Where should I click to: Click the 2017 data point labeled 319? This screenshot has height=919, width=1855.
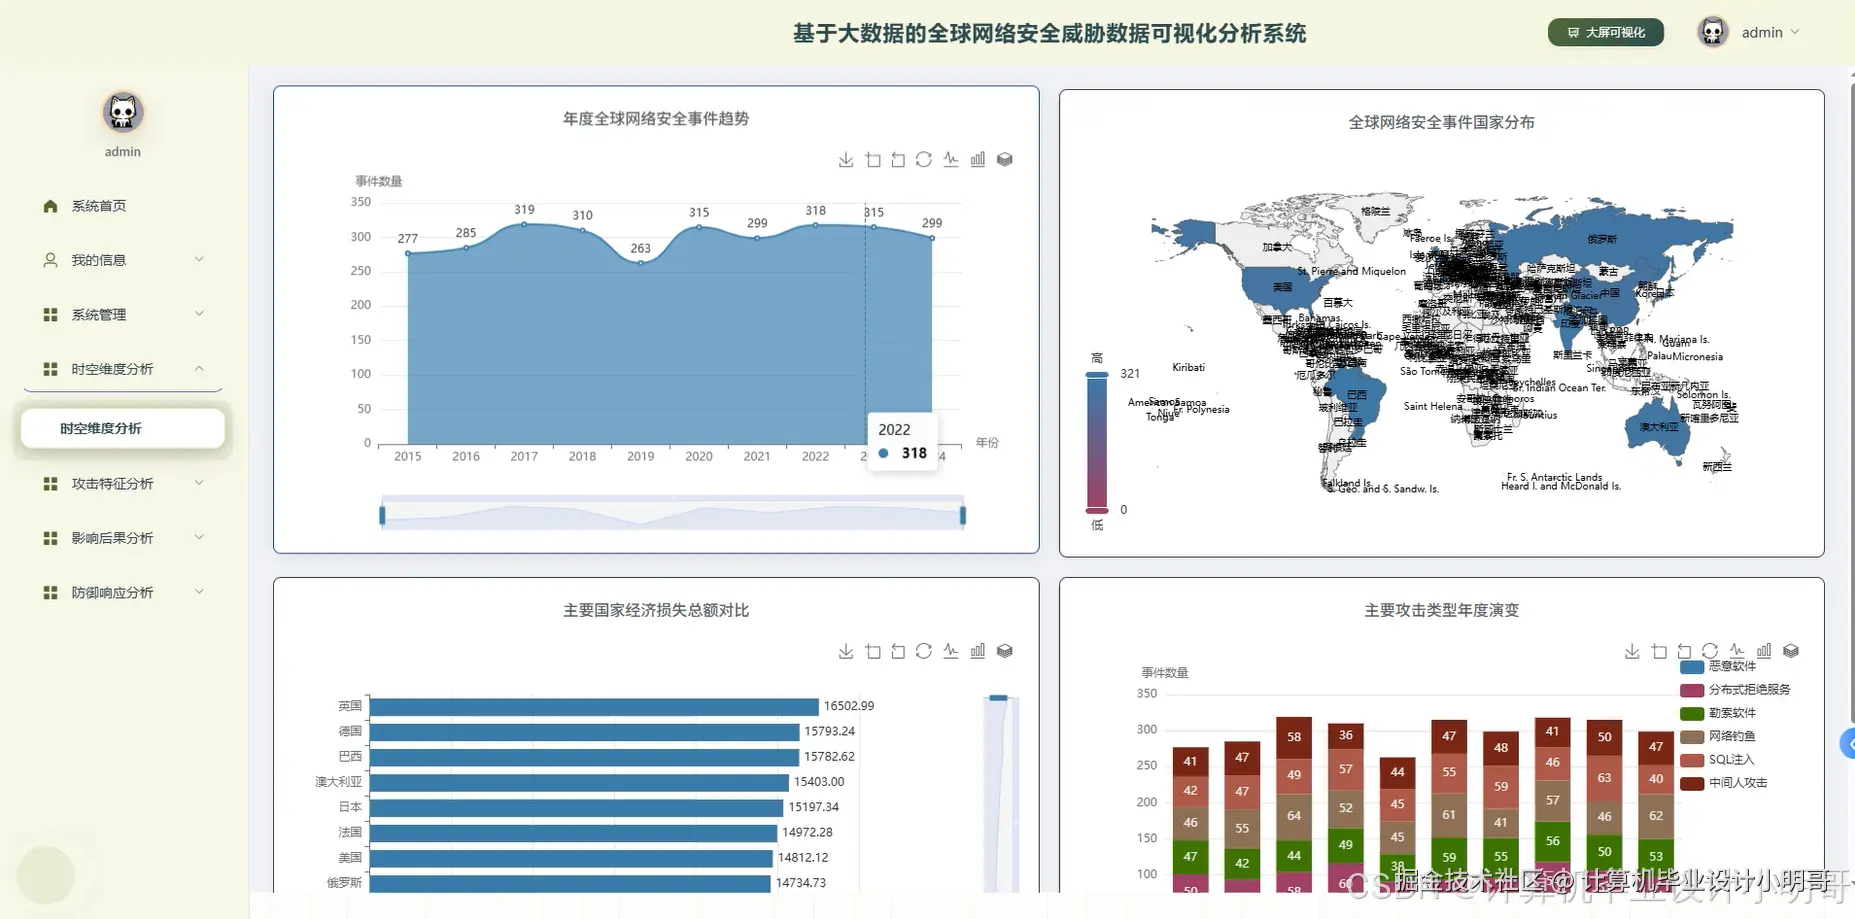tap(524, 224)
